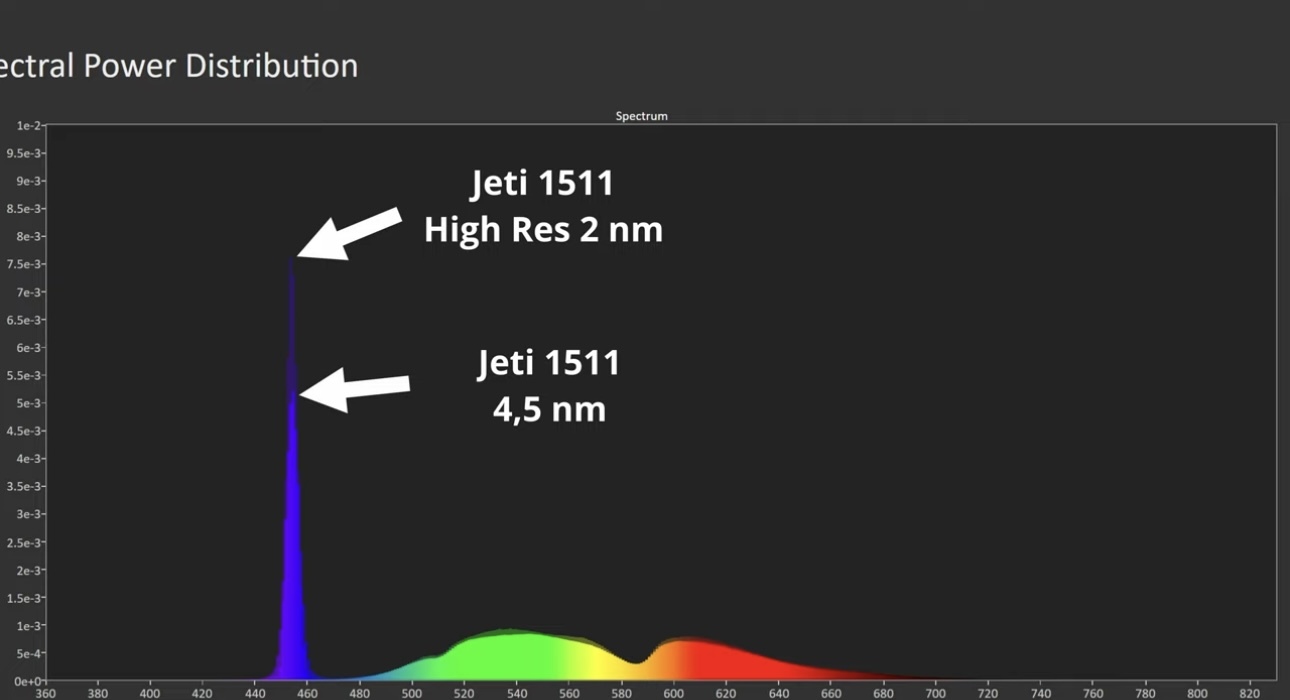Click the 0e+0 origin label on y-axis
This screenshot has width=1290, height=700.
pos(26,682)
